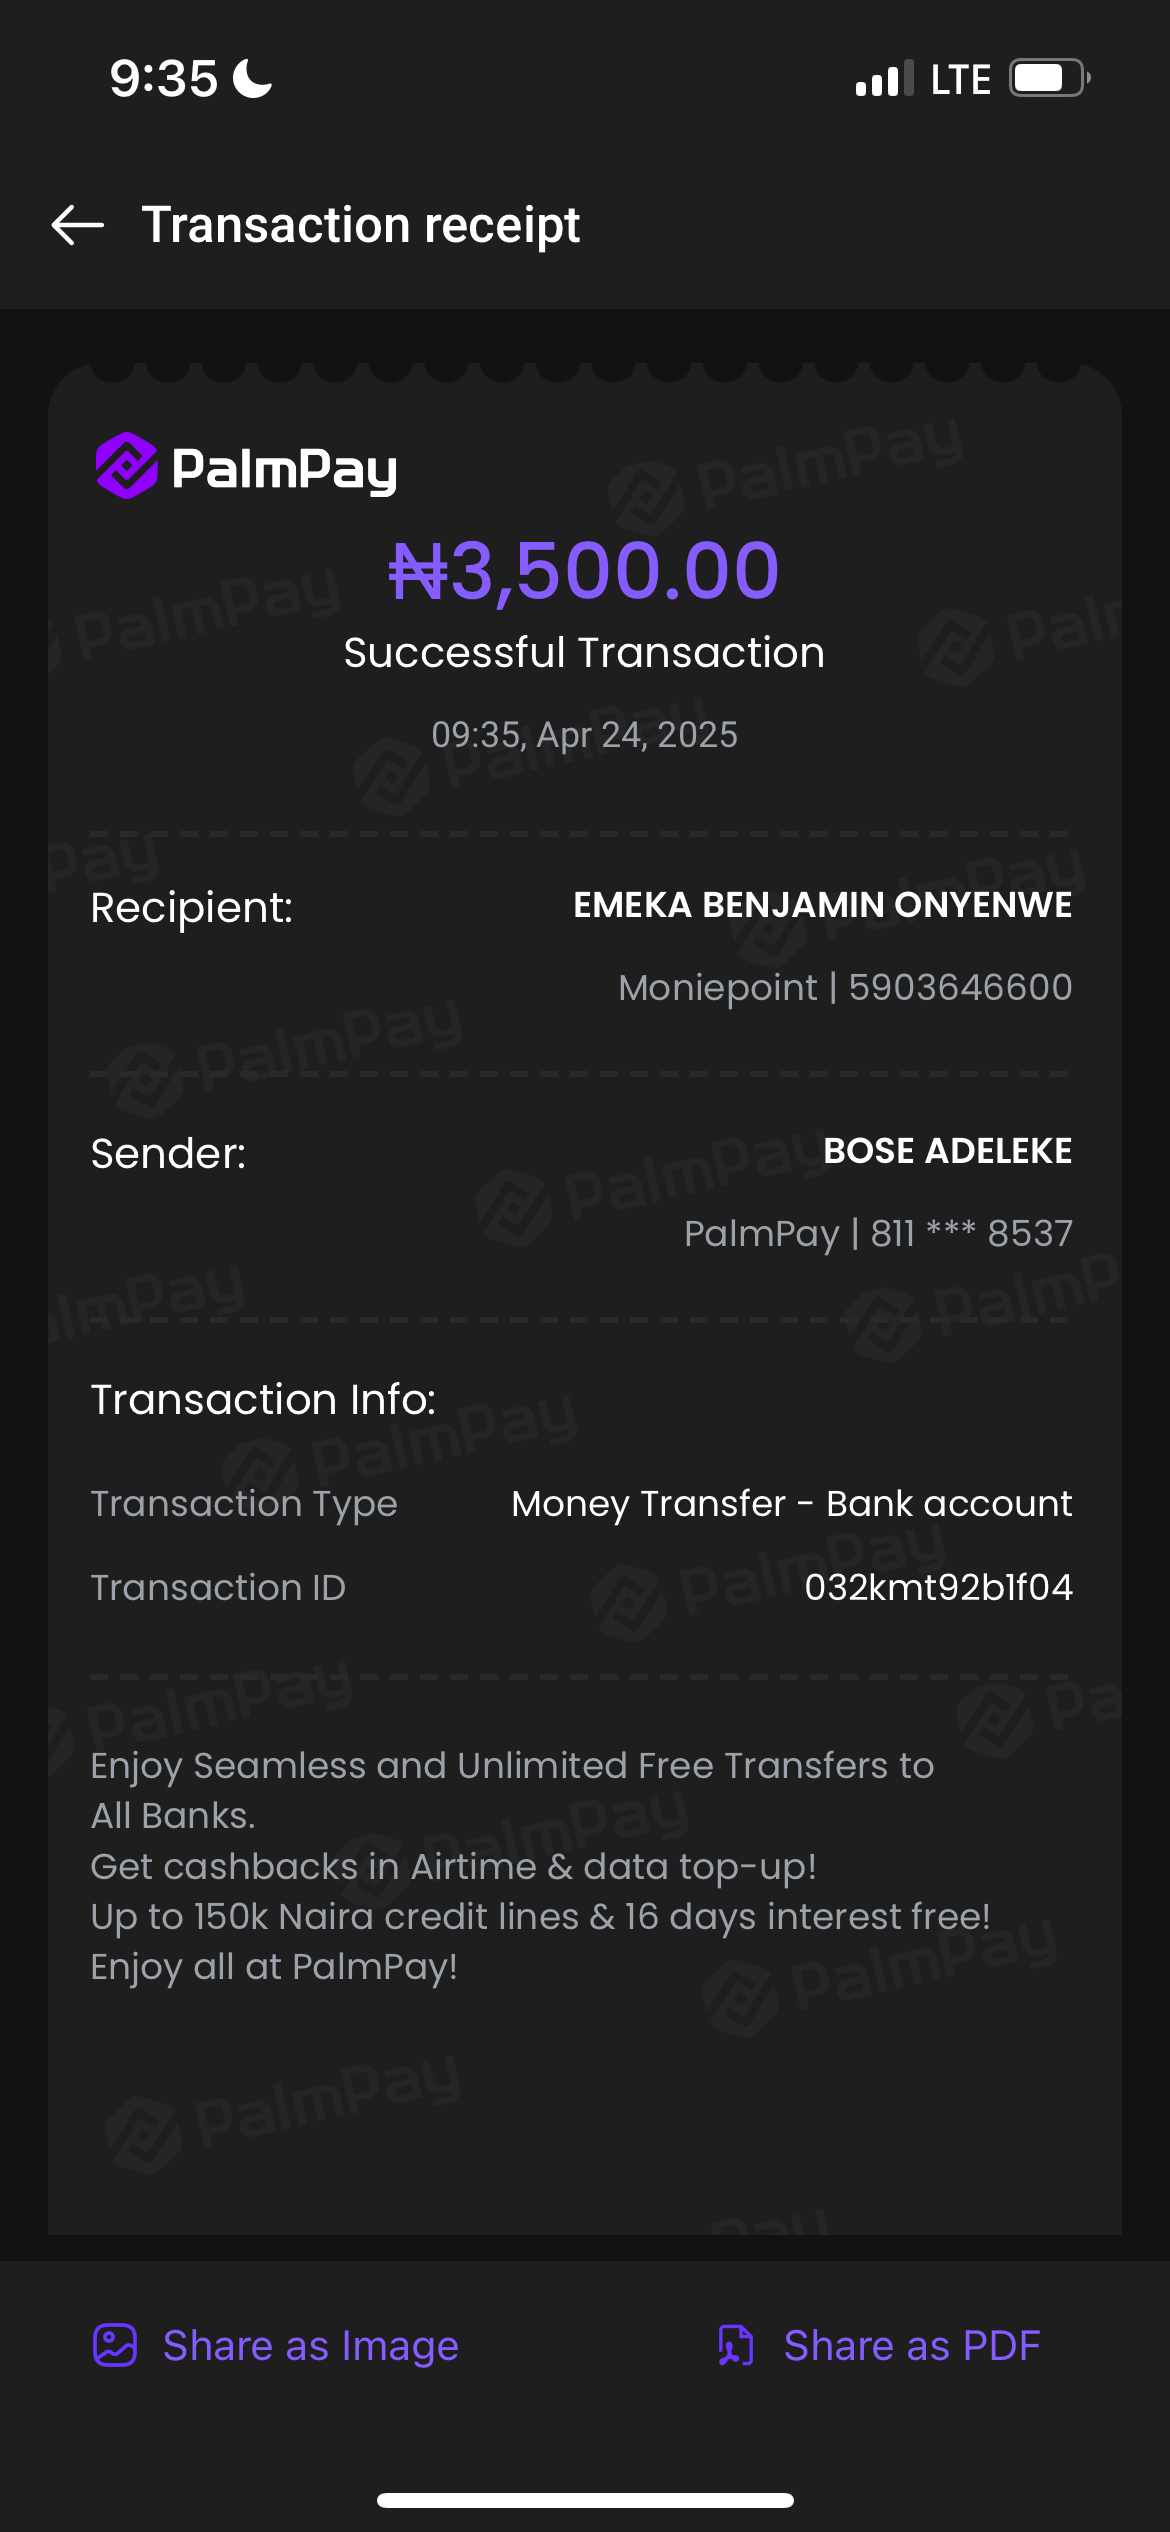Tap the back arrow icon
The width and height of the screenshot is (1170, 2532).
[x=78, y=225]
